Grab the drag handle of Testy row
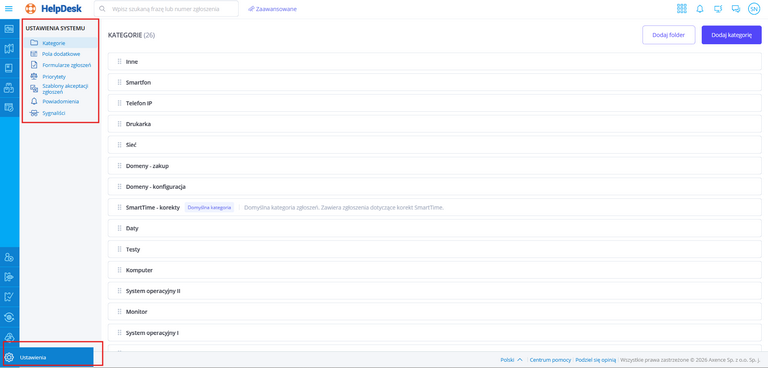The image size is (768, 368). pyautogui.click(x=120, y=249)
